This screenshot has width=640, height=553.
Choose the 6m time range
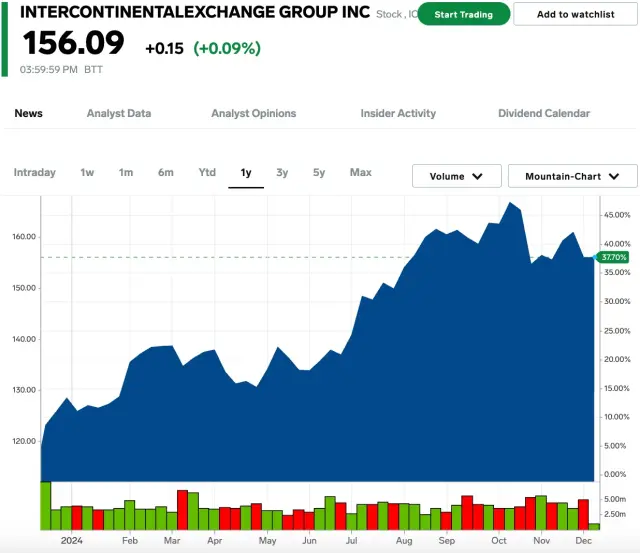coord(165,173)
